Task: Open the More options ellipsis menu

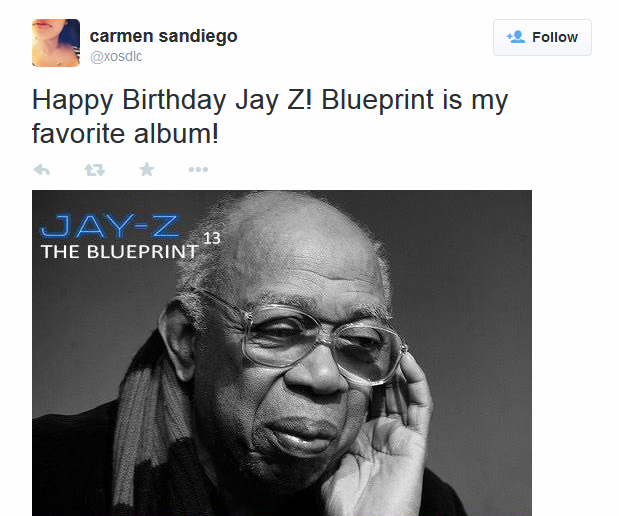Action: pos(198,169)
